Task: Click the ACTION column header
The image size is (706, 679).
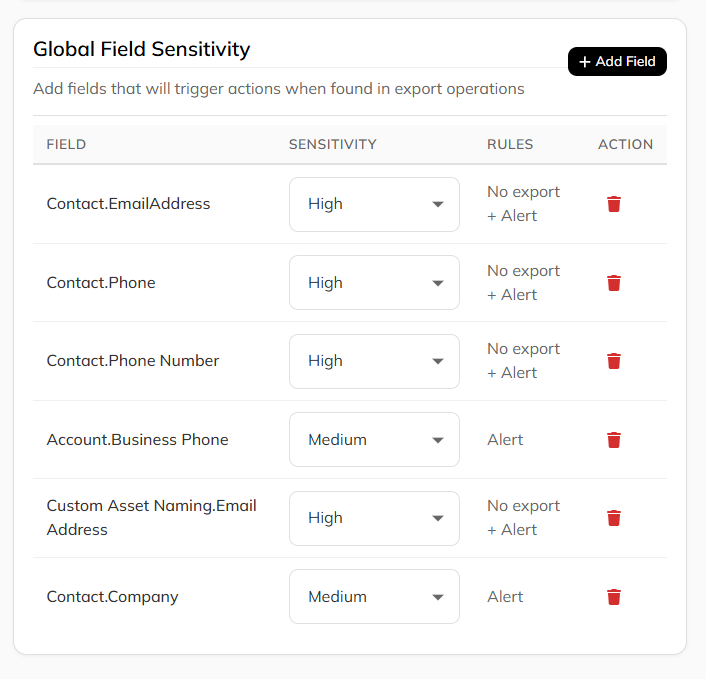Action: click(625, 144)
